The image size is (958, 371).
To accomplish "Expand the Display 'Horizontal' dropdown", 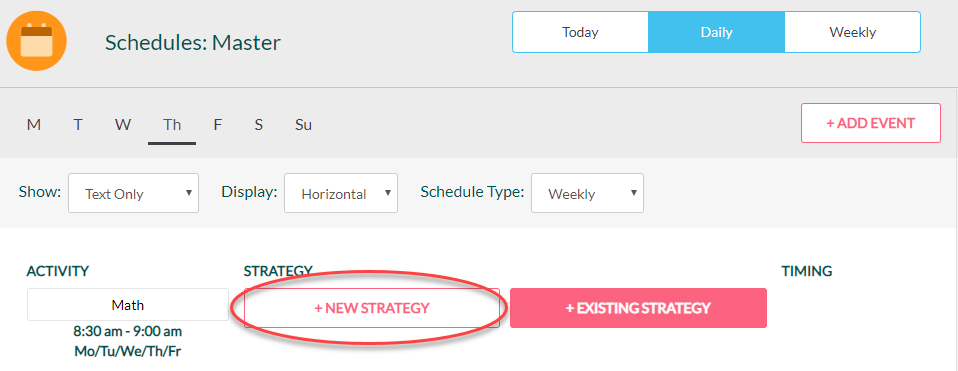I will 341,193.
